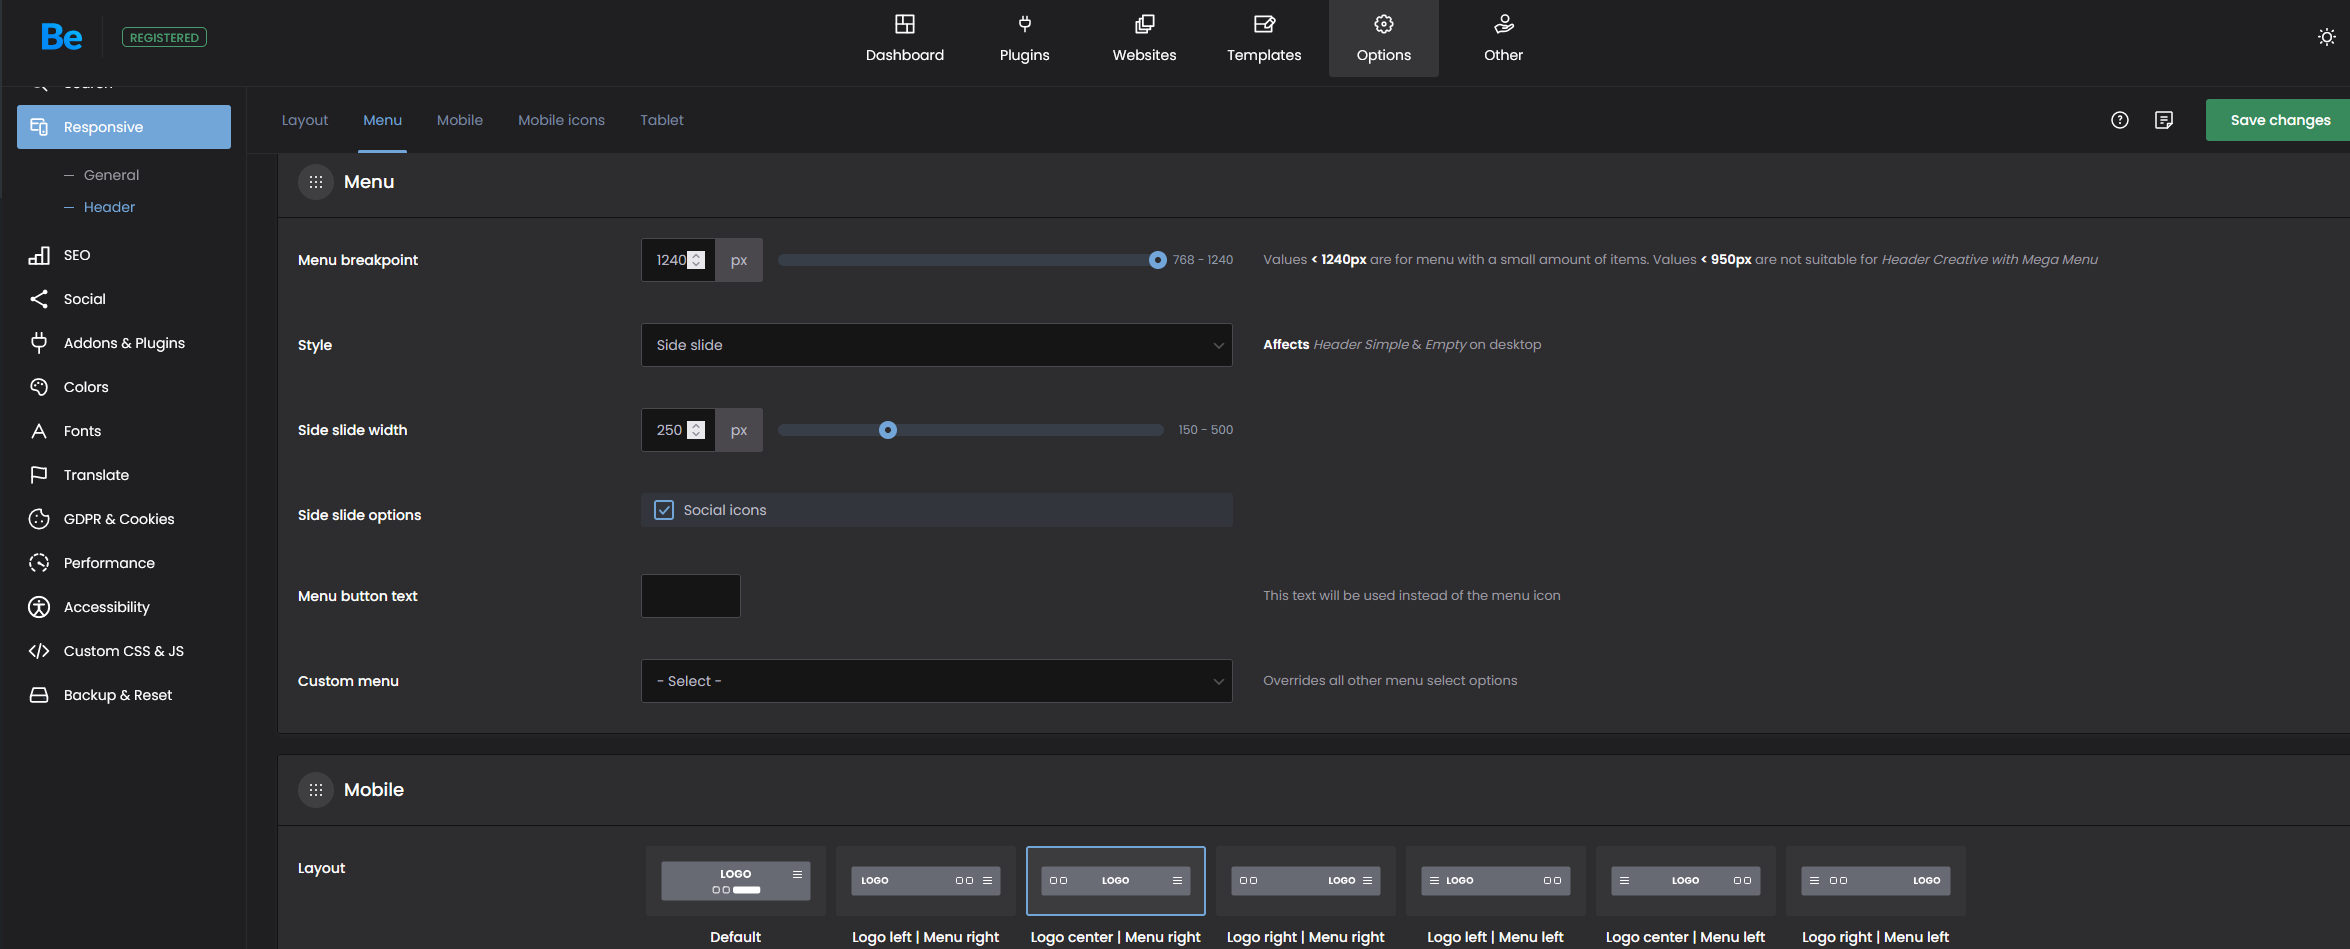Open the Other section
2350x949 pixels.
pyautogui.click(x=1503, y=38)
